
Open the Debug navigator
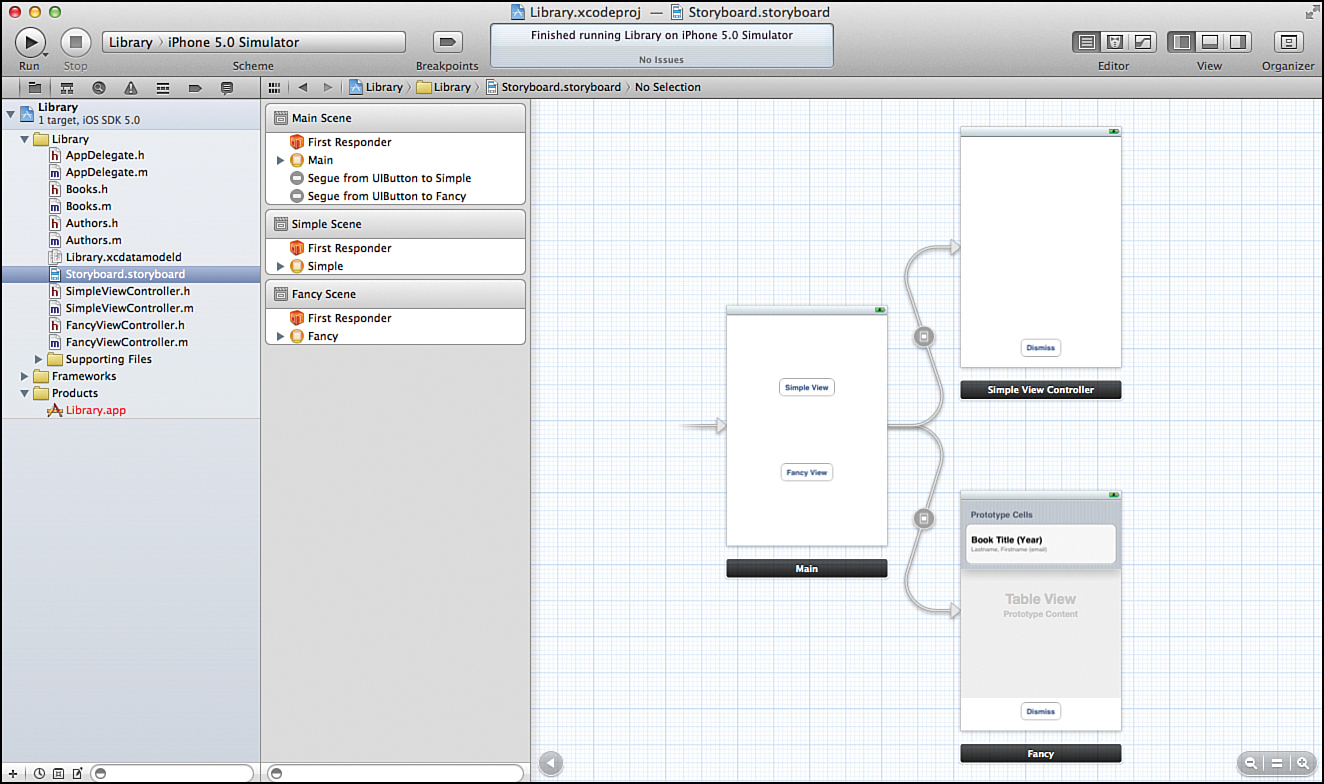(x=162, y=87)
